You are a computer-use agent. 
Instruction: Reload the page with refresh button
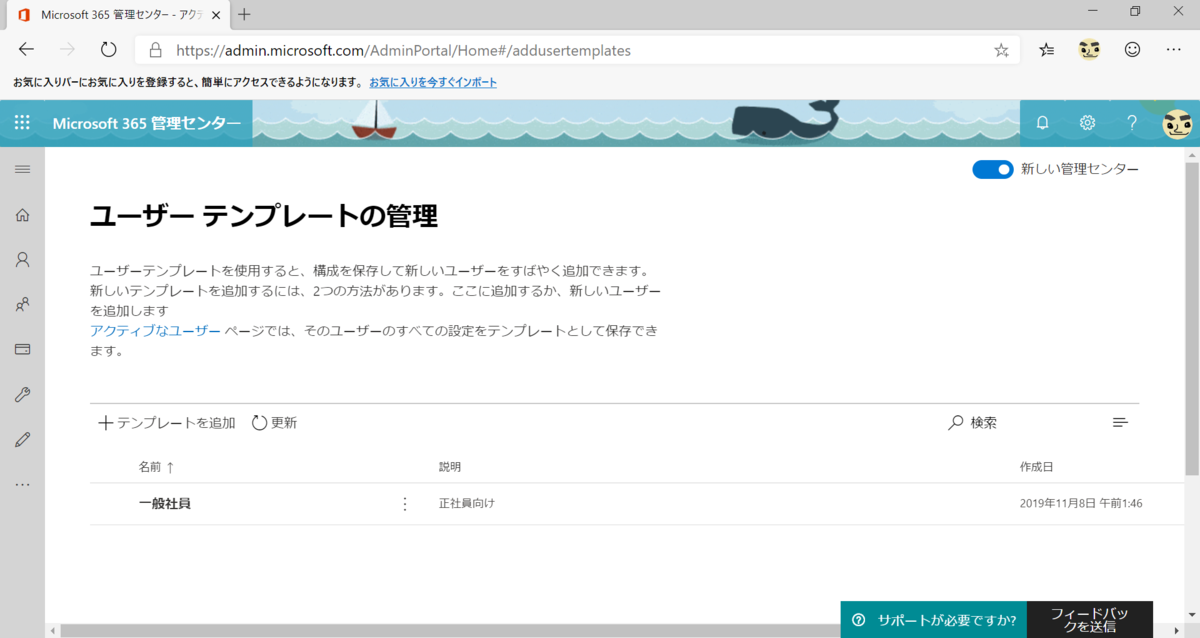point(109,49)
